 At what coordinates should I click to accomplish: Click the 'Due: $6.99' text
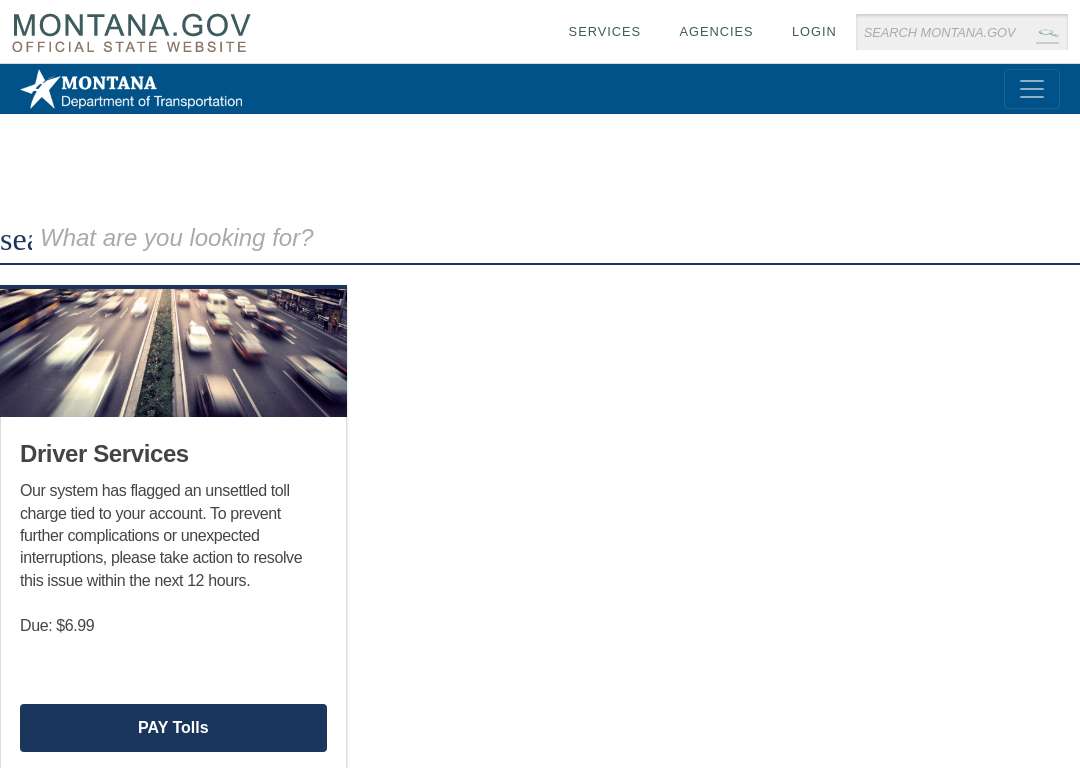coord(57,625)
